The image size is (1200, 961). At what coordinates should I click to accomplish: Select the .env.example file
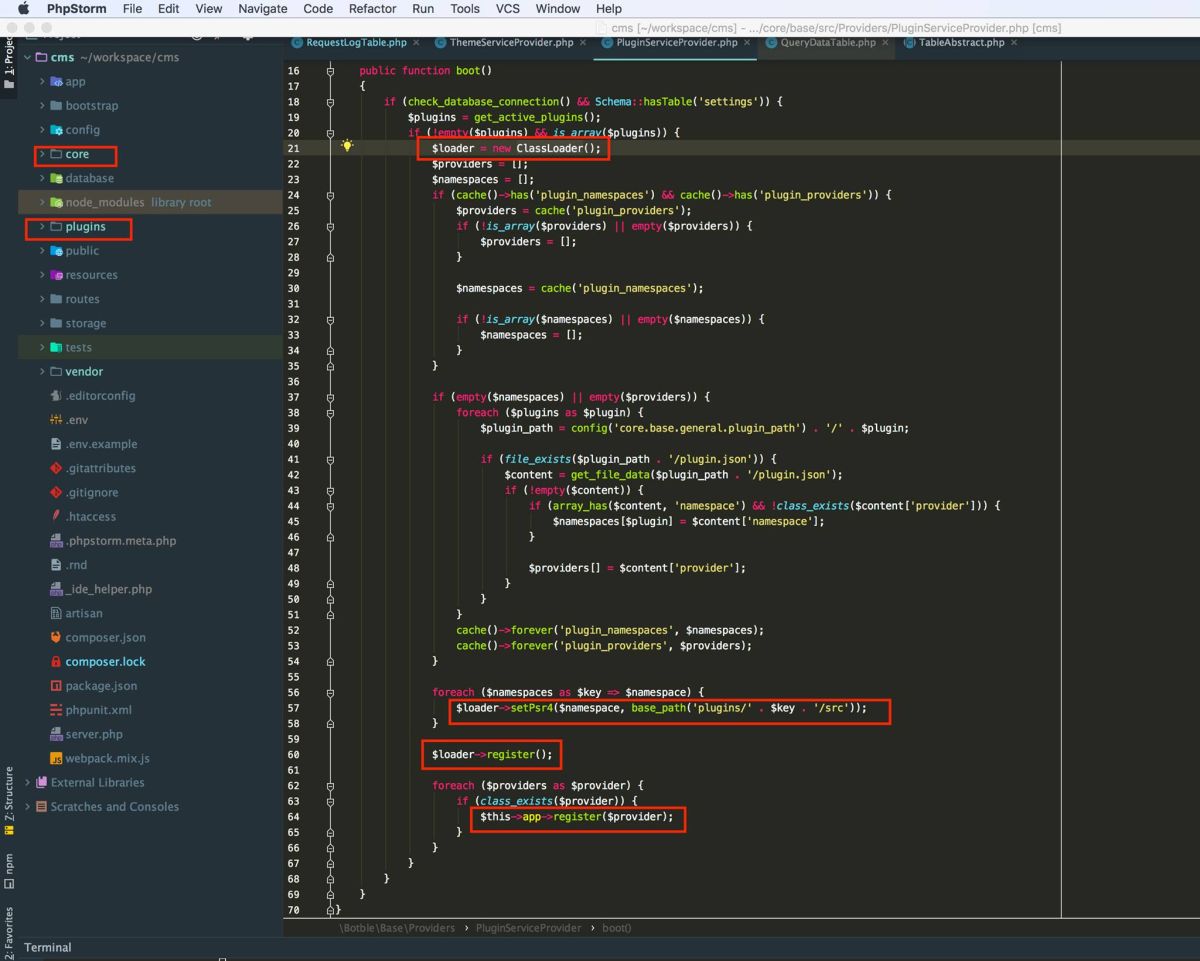coord(101,444)
